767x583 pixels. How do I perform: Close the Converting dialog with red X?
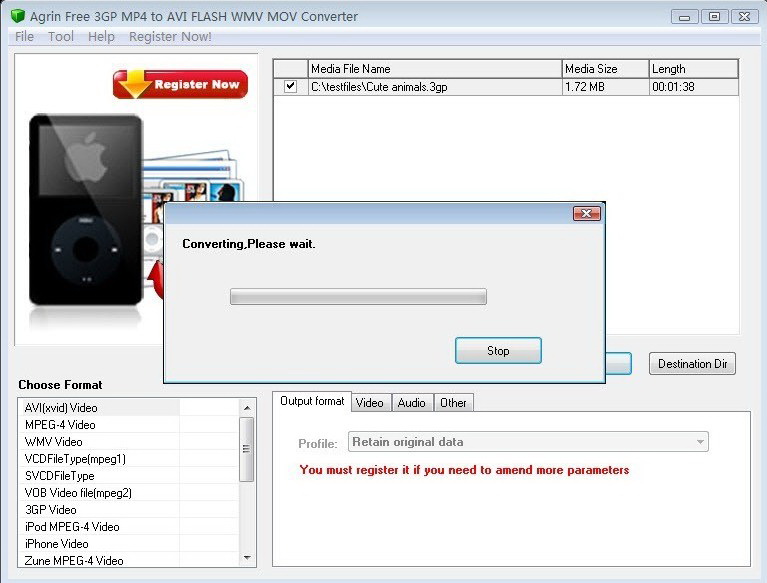pos(587,214)
